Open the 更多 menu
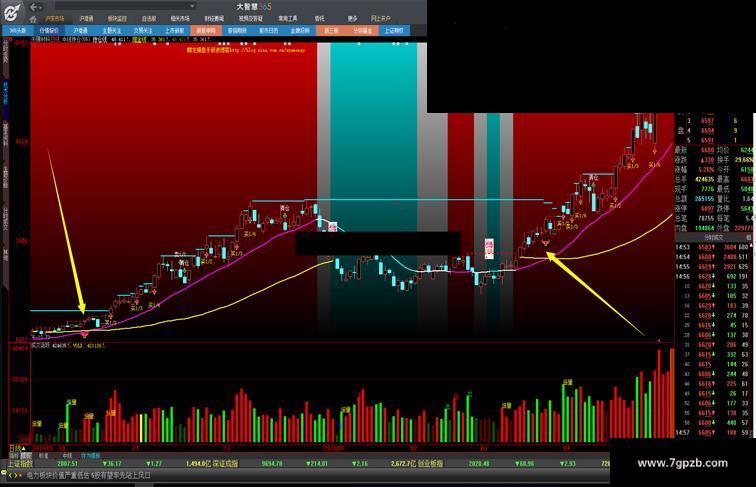This screenshot has height=487, width=756. [x=352, y=18]
